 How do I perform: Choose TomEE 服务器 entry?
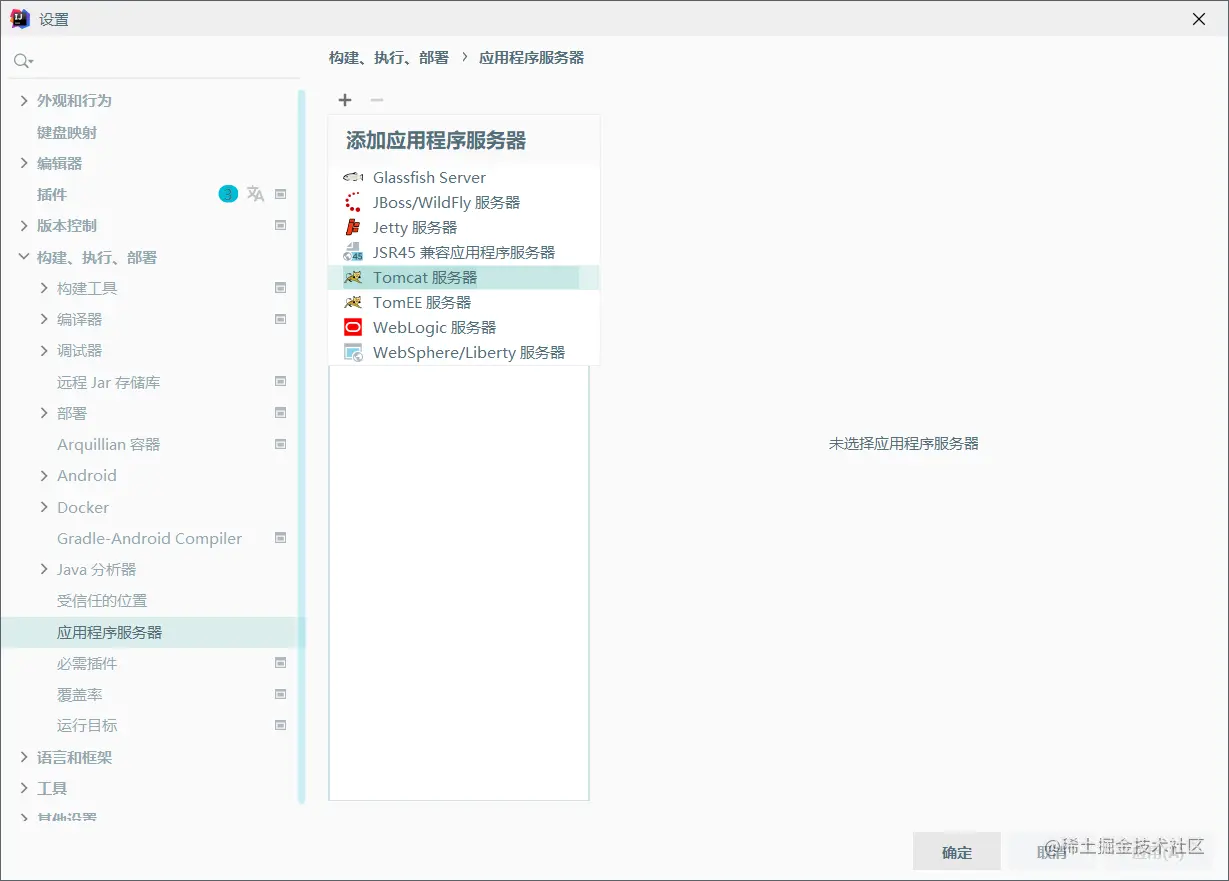464,302
